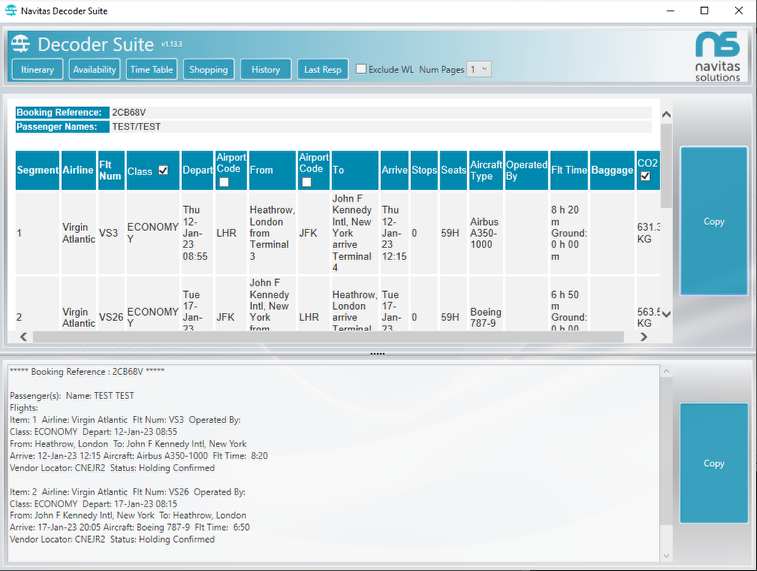This screenshot has width=757, height=571.
Task: Click the passenger name TEST/TEST
Action: [137, 127]
